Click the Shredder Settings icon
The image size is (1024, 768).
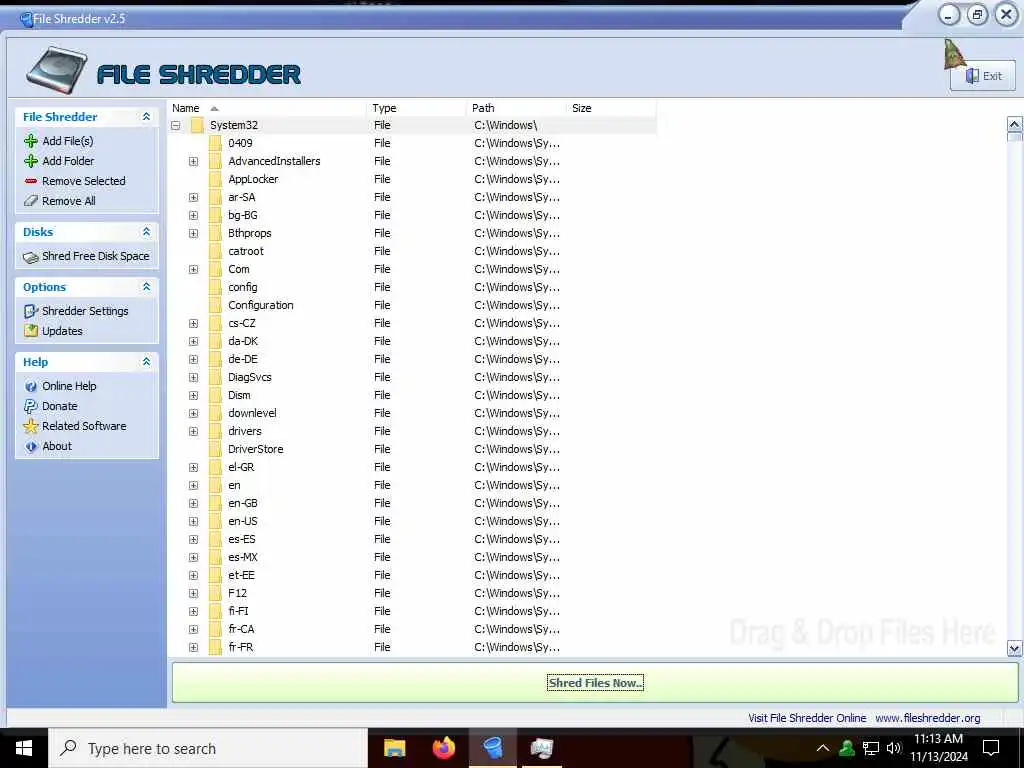pyautogui.click(x=30, y=312)
